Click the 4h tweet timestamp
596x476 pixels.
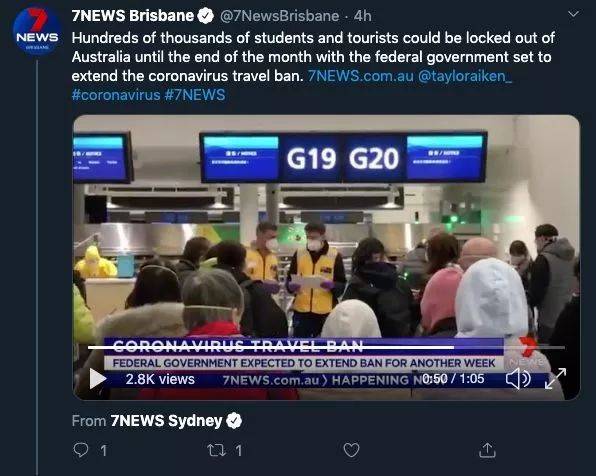click(x=363, y=16)
